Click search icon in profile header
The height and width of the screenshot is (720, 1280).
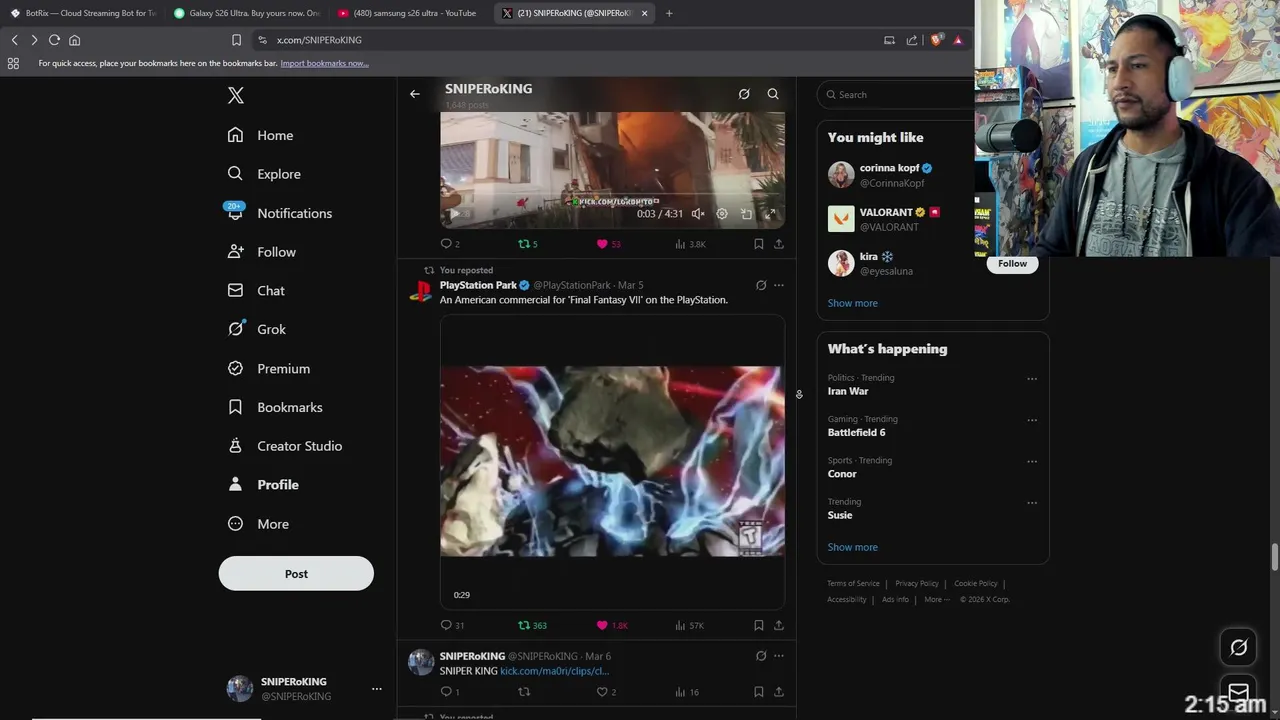pyautogui.click(x=773, y=94)
